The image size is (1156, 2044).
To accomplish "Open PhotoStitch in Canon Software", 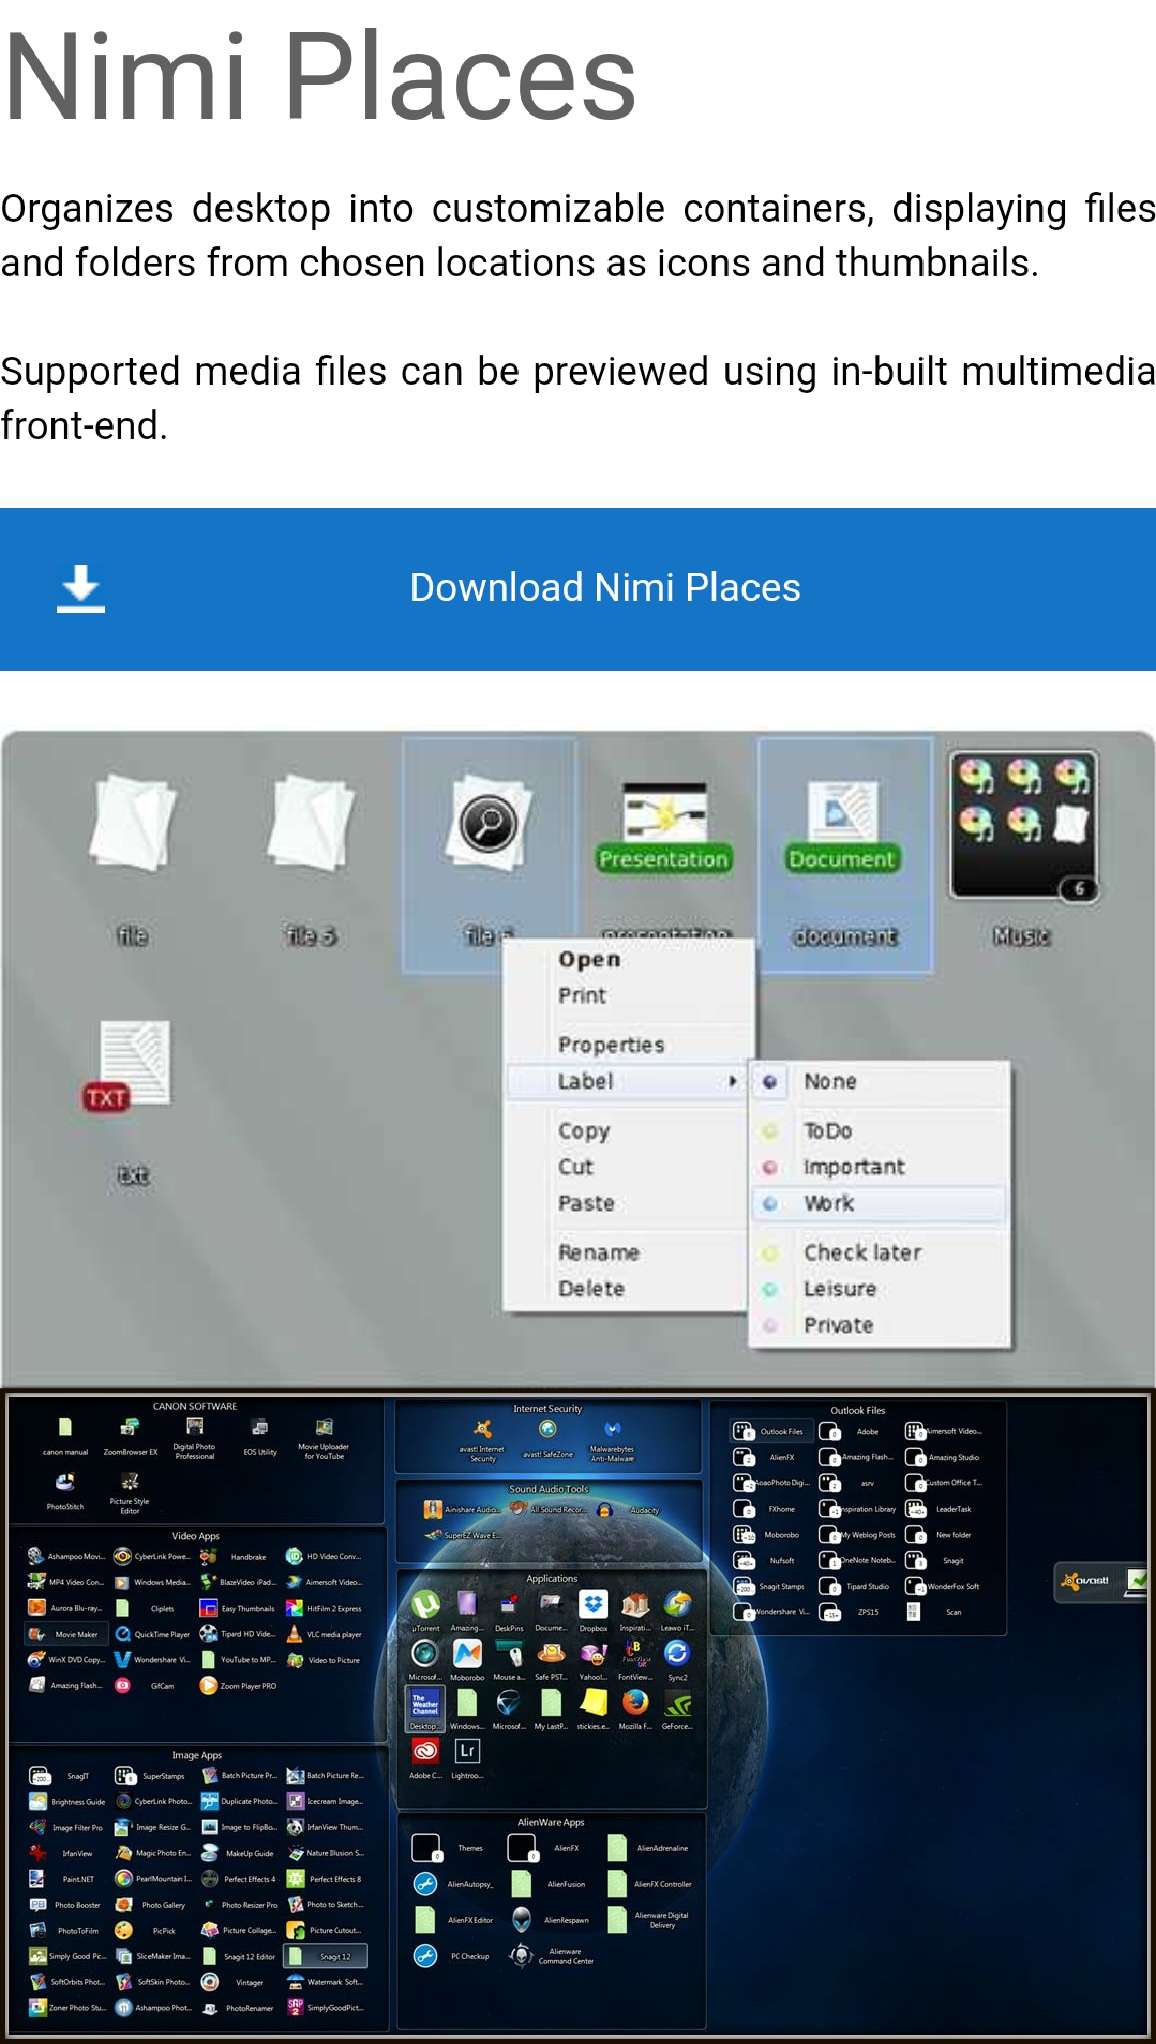I will [65, 1490].
